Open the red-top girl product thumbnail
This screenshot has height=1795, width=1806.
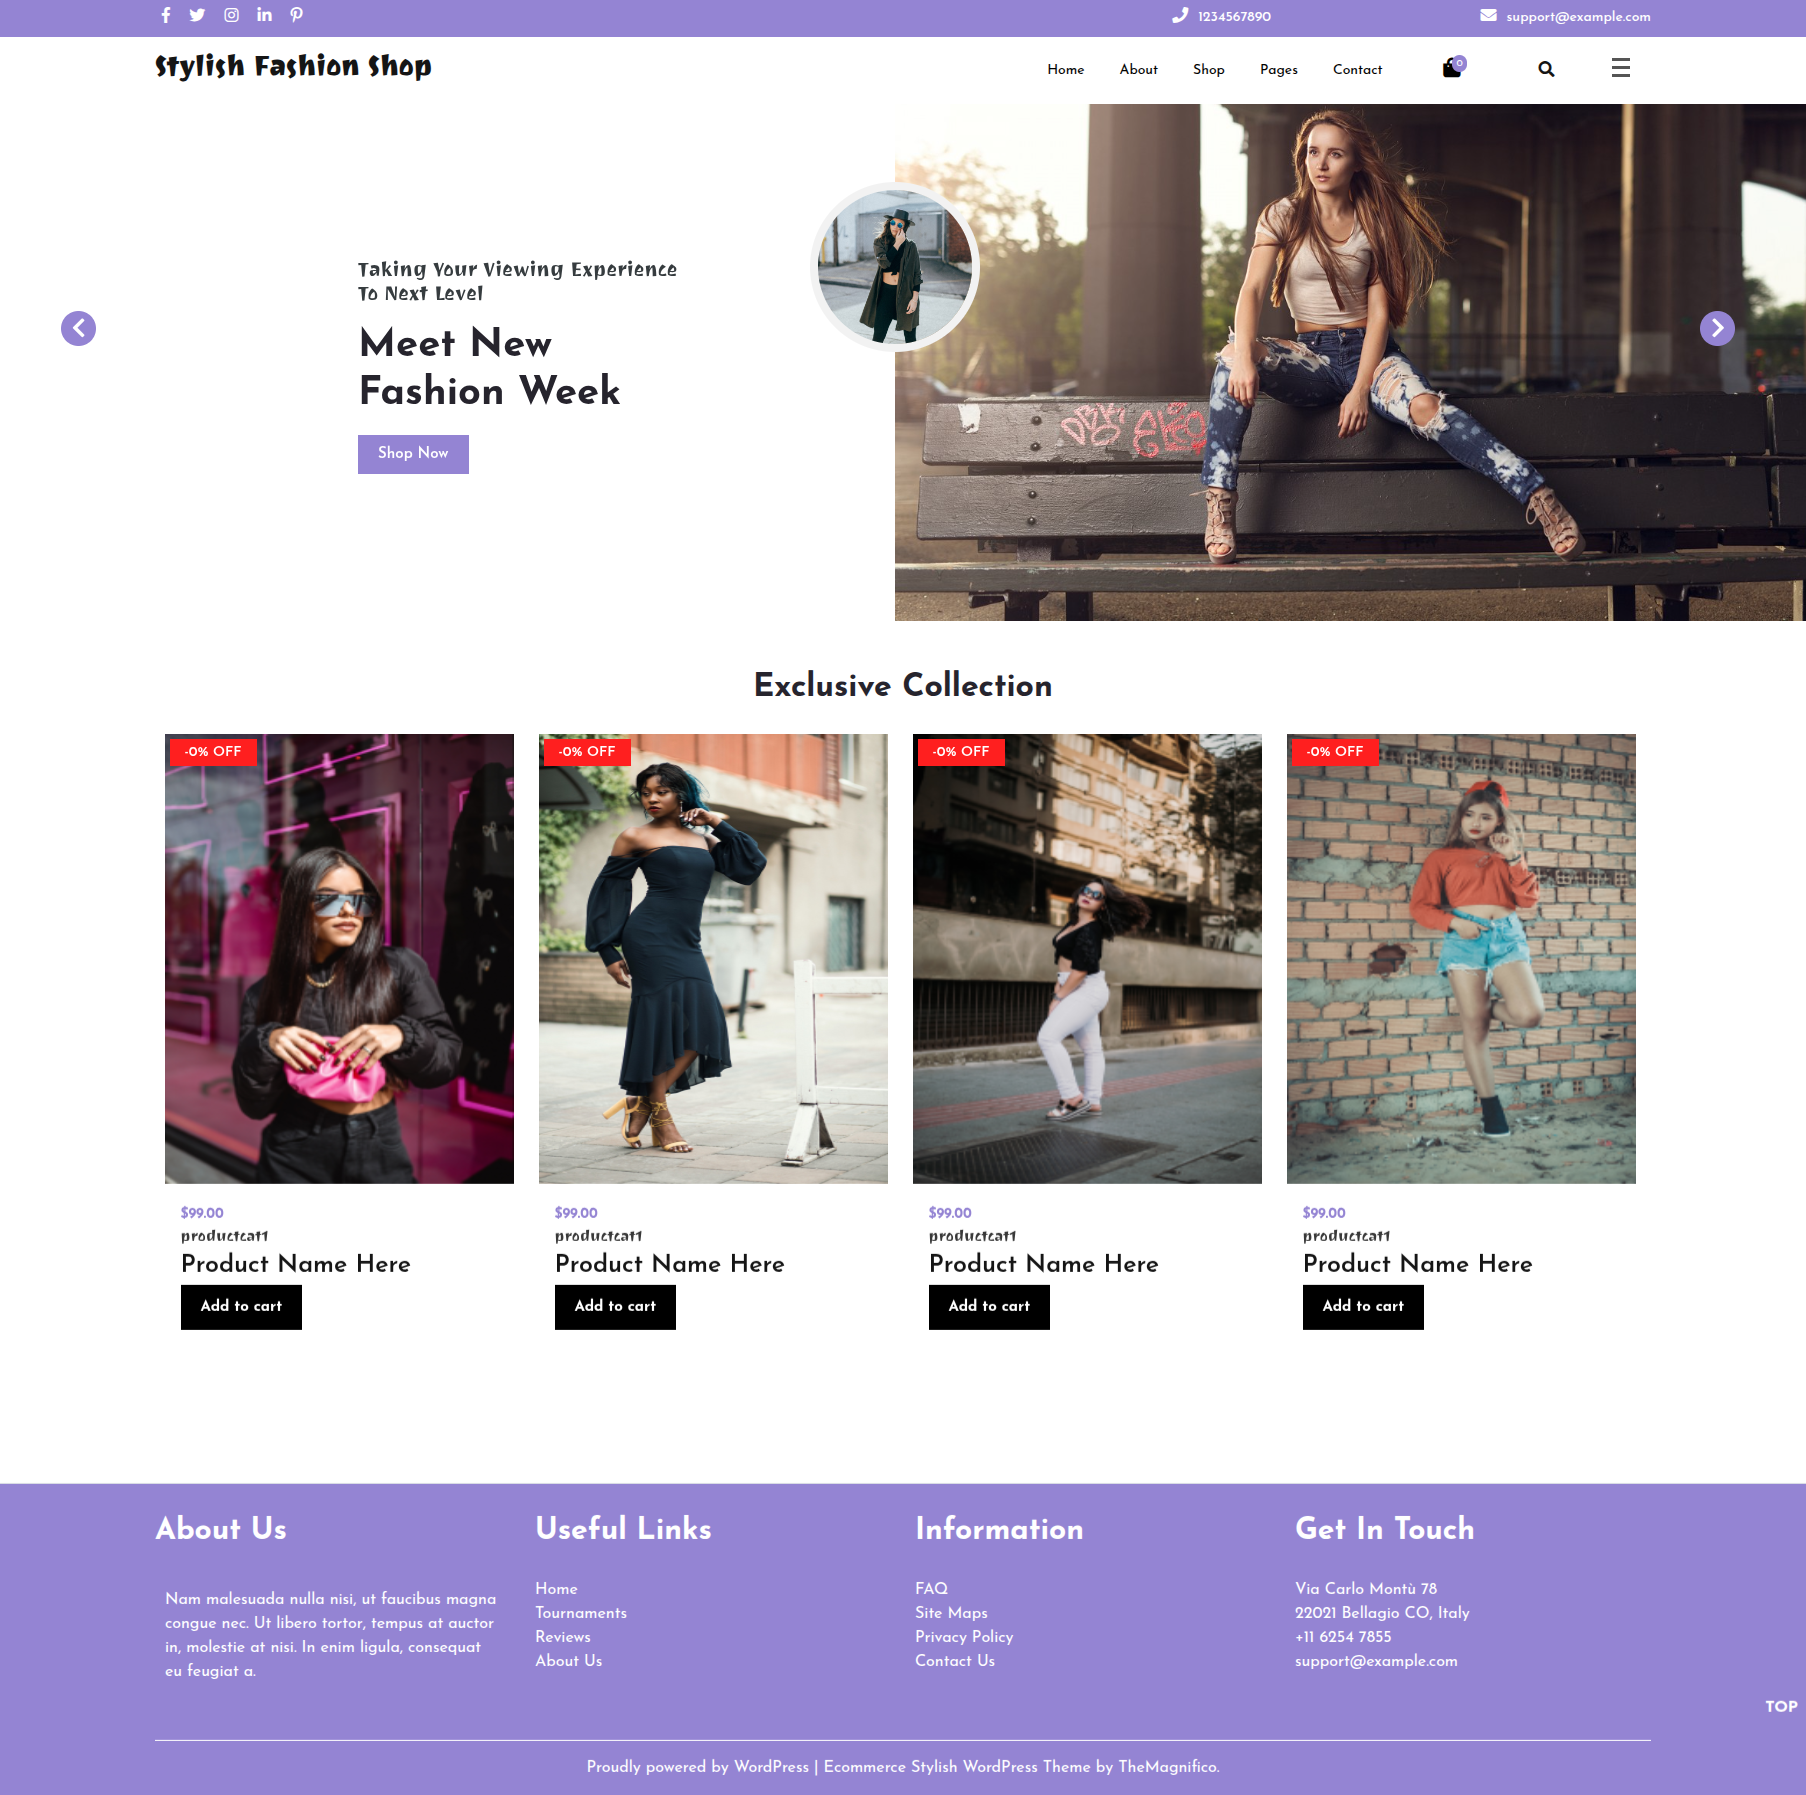point(1461,959)
